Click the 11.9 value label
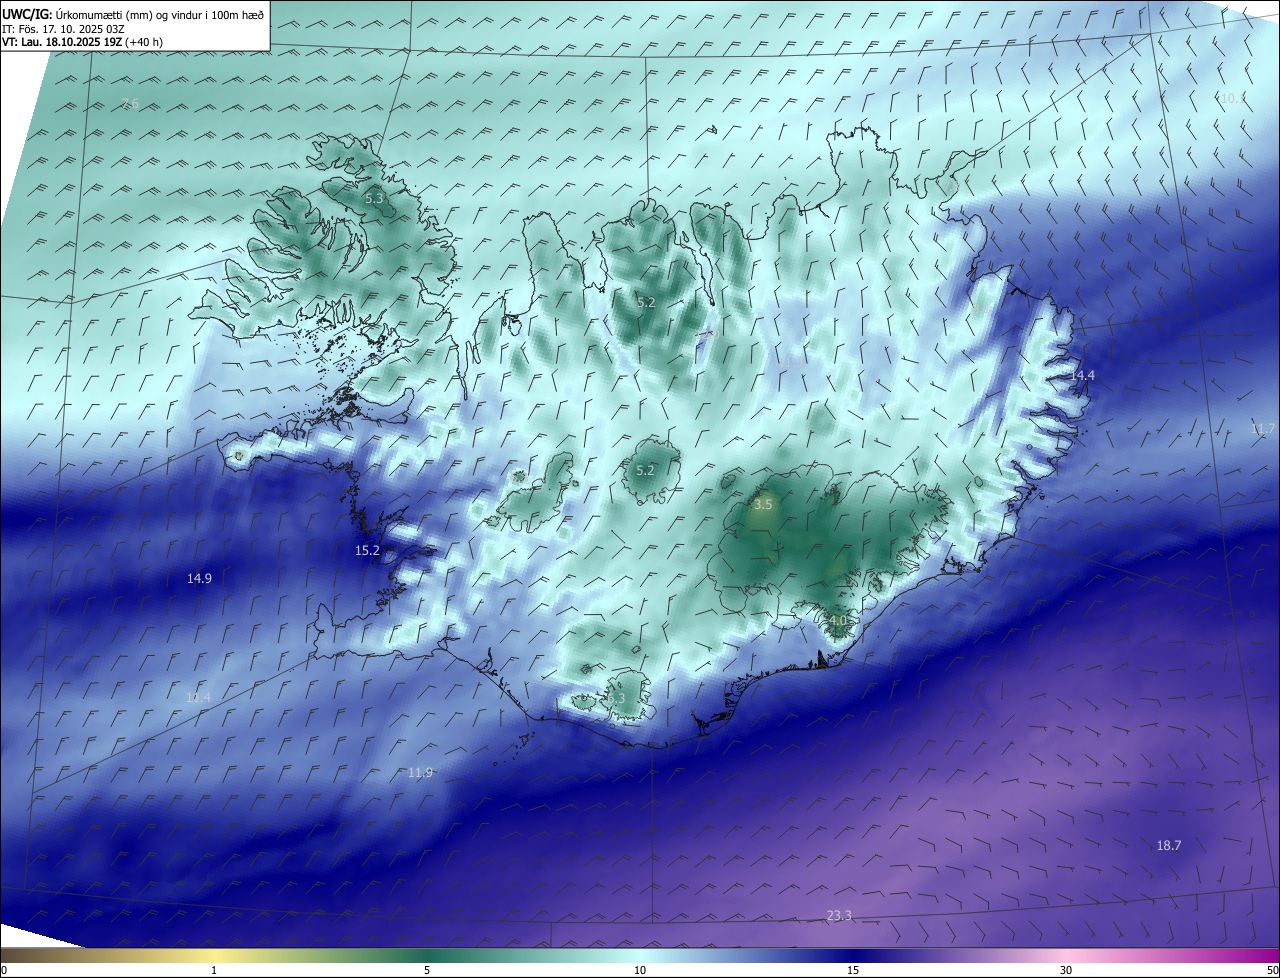The width and height of the screenshot is (1280, 978). point(421,772)
